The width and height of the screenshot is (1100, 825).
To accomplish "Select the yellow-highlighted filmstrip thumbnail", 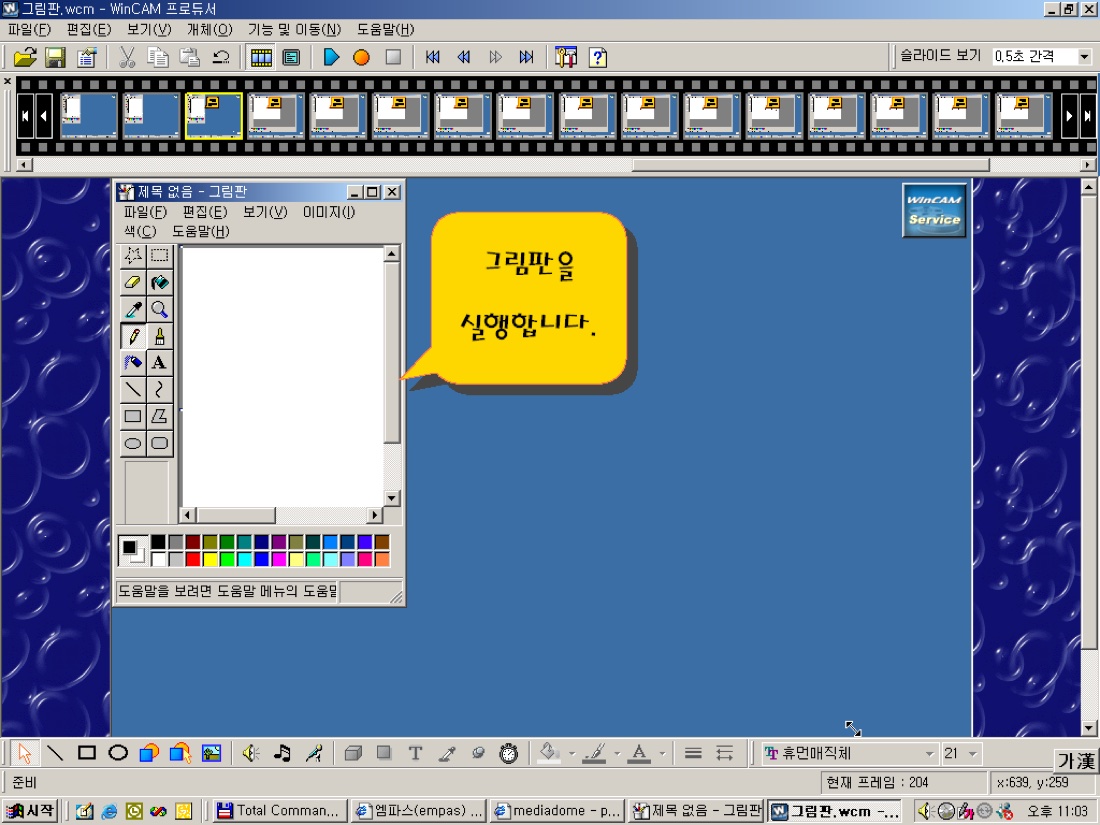I will tap(213, 116).
